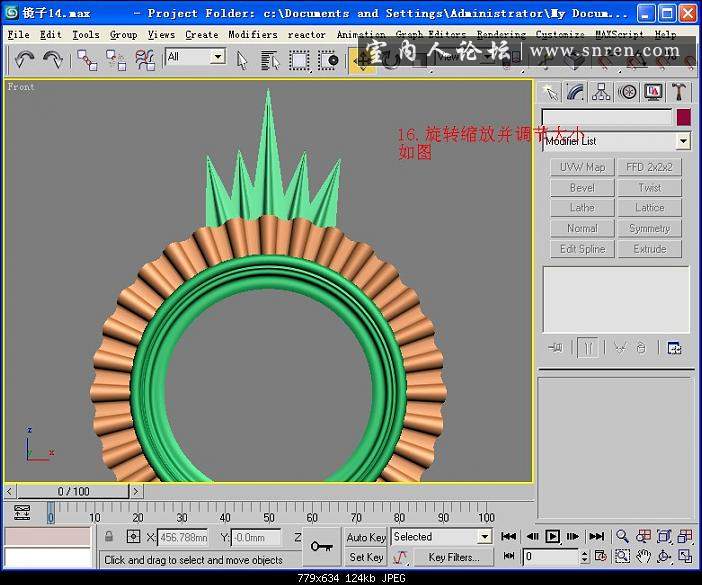Open the Views menu
Screen dimensions: 702x585
(x=161, y=34)
